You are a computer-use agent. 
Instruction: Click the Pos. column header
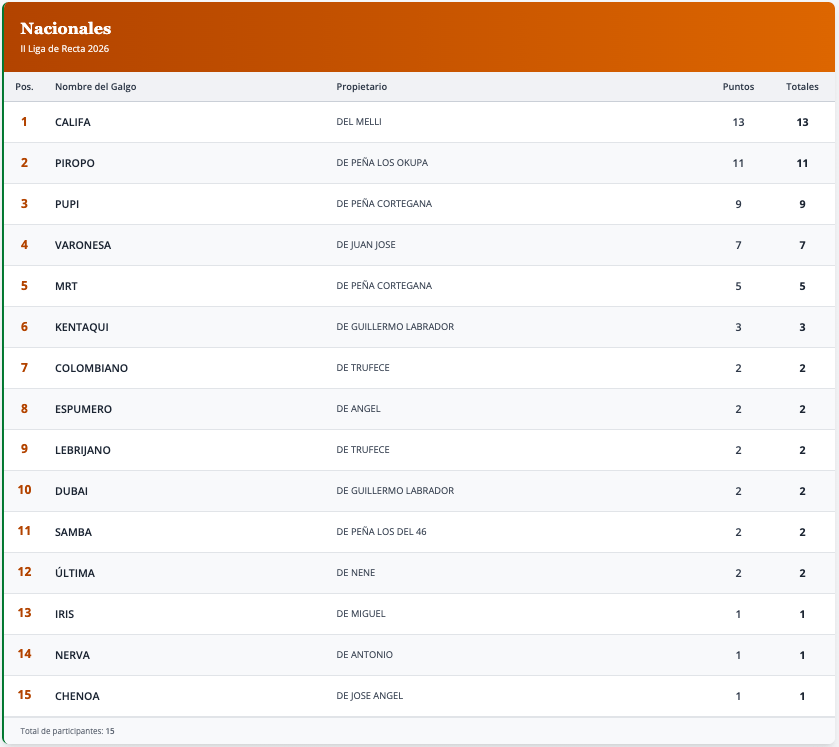[24, 87]
